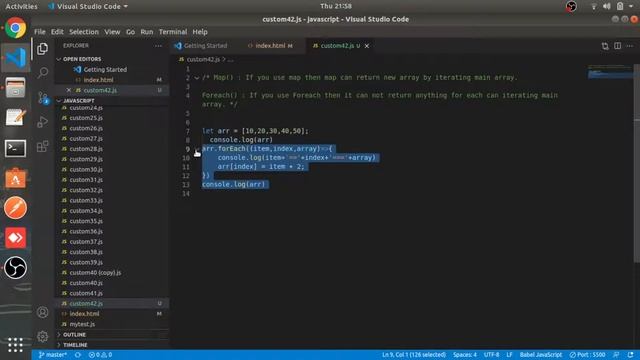Open OBS Studio from the dock
The image size is (640, 360).
pyautogui.click(x=16, y=268)
